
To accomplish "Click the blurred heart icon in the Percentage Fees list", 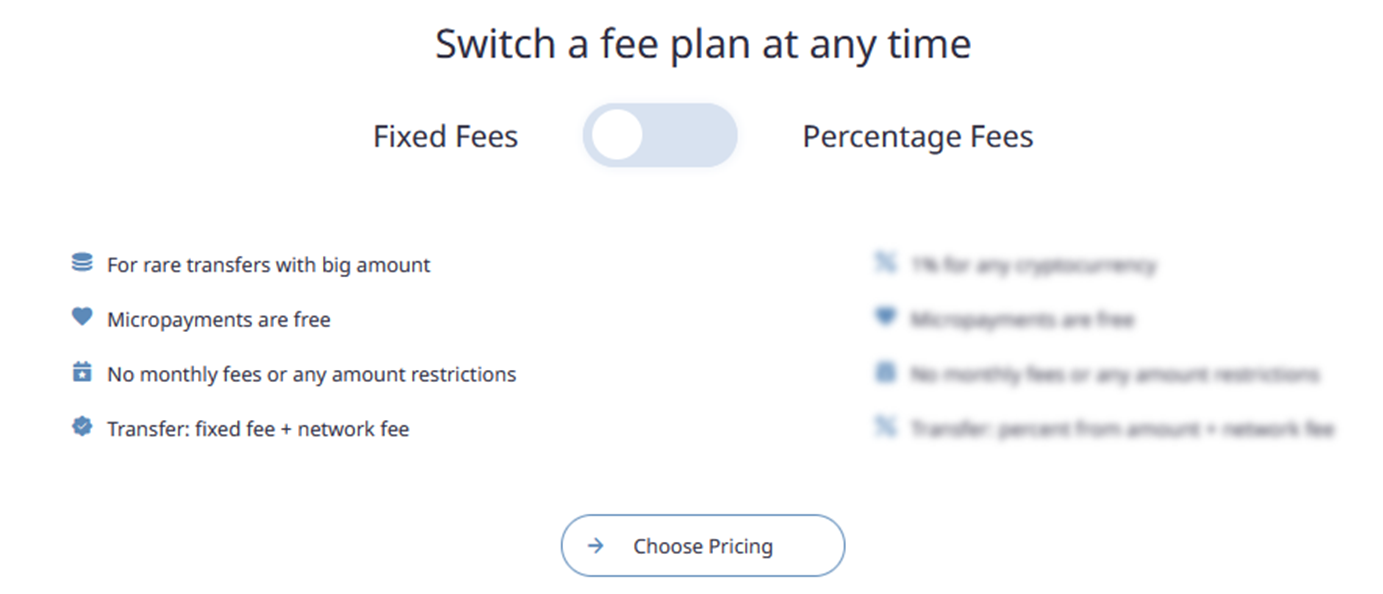I will (x=885, y=318).
